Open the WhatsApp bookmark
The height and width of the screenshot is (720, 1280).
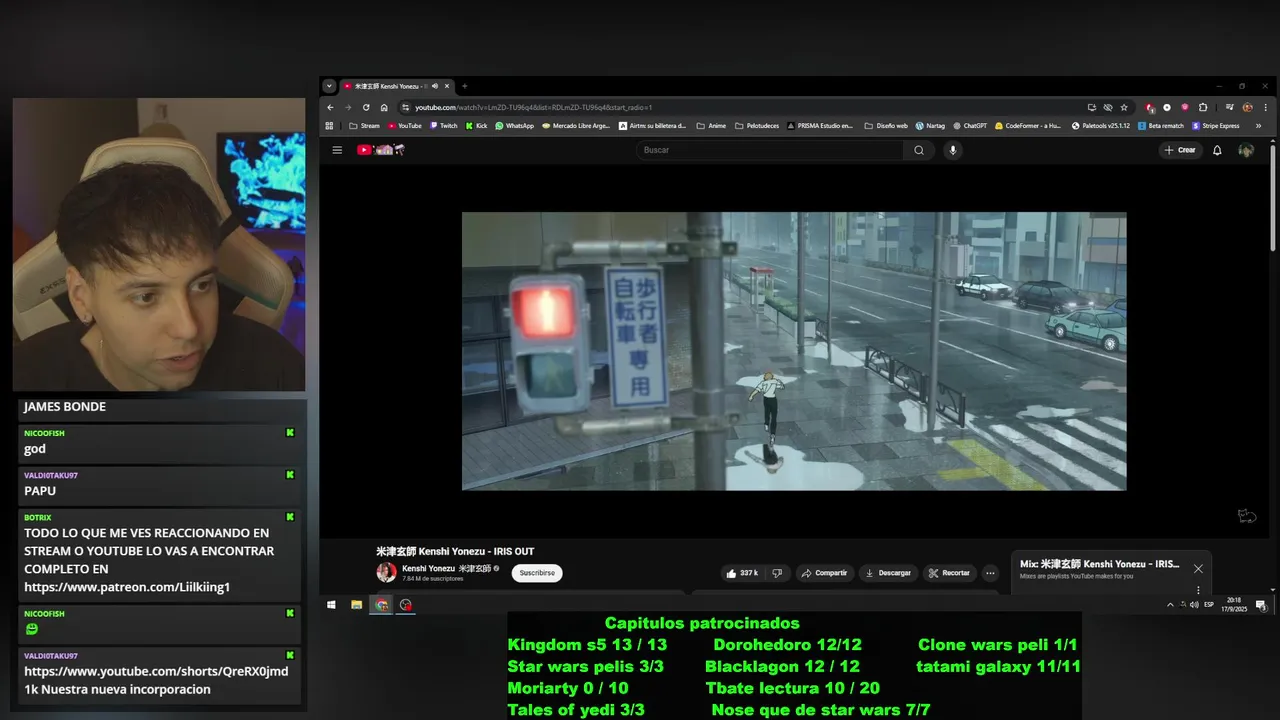pyautogui.click(x=515, y=126)
